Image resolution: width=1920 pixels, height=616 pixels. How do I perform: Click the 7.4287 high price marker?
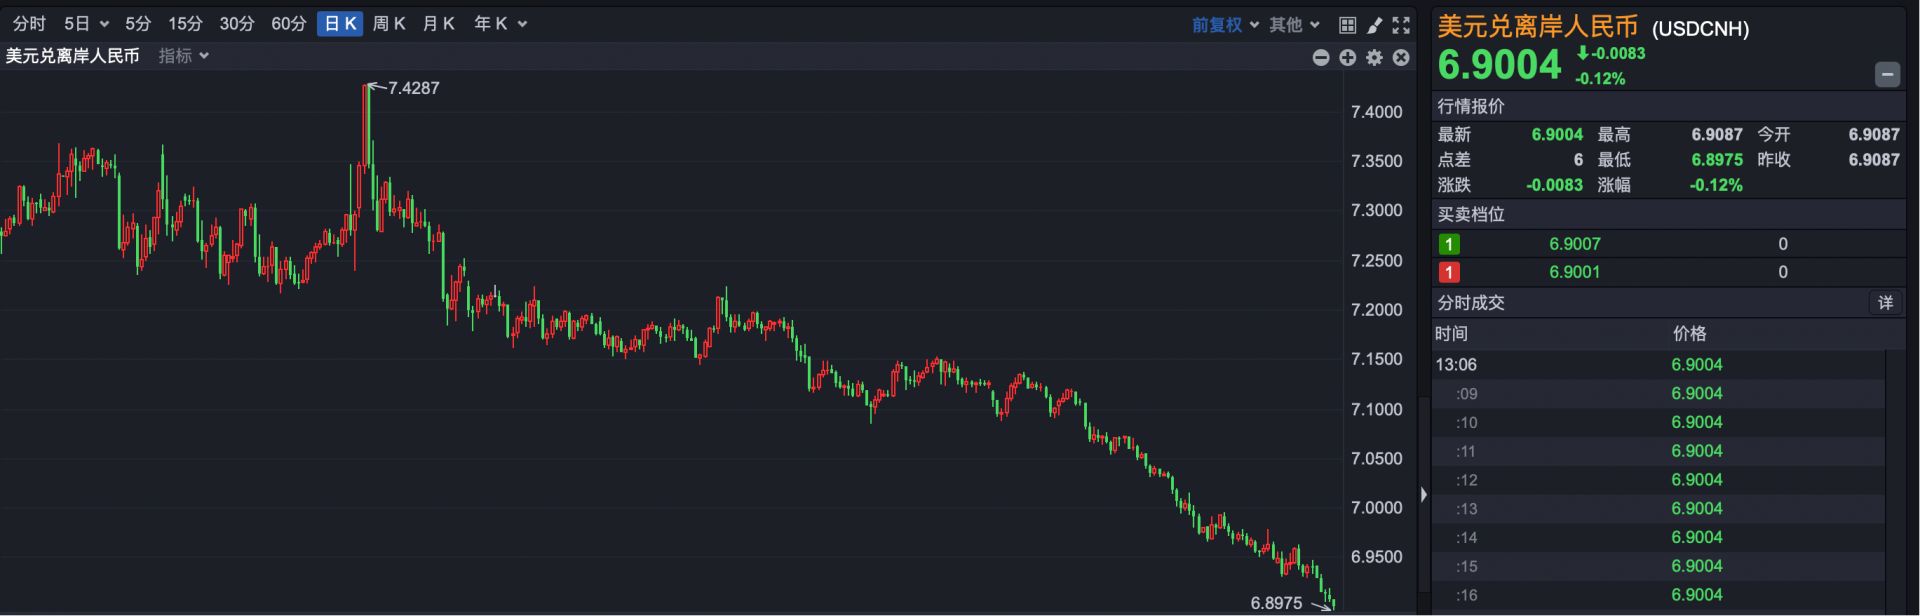pyautogui.click(x=412, y=88)
